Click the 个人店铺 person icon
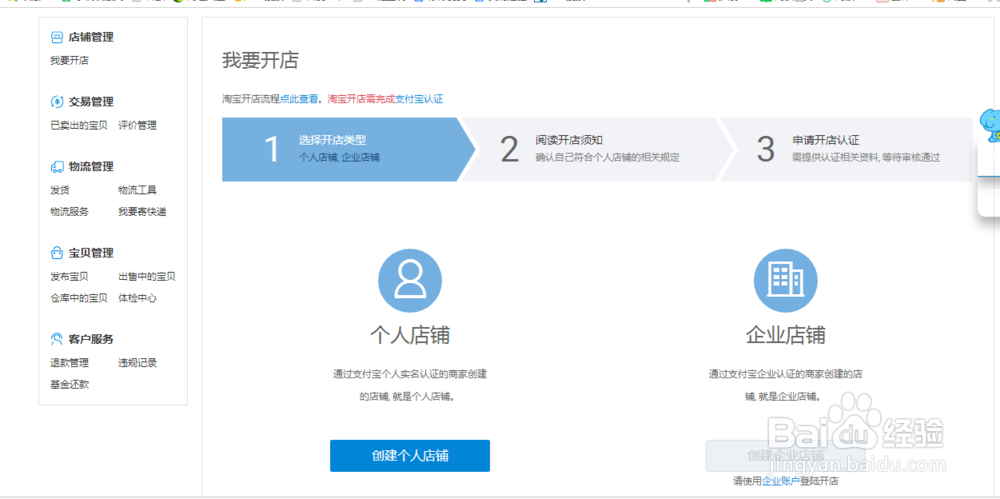 pyautogui.click(x=410, y=281)
